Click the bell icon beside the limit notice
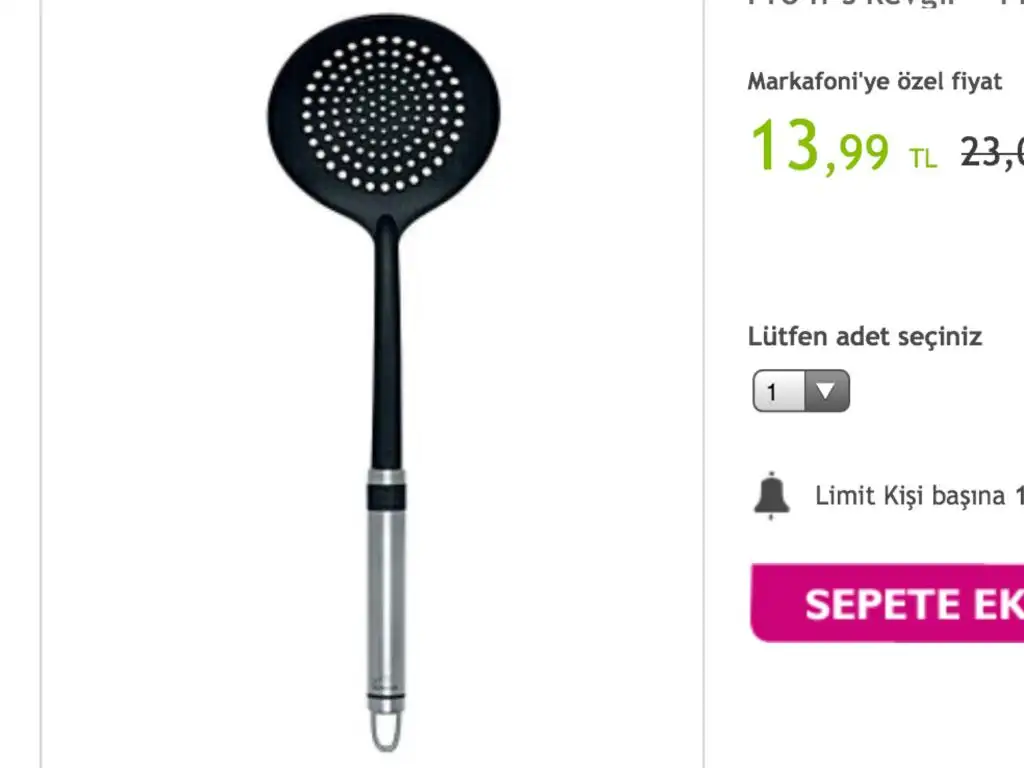Image resolution: width=1024 pixels, height=768 pixels. 772,496
